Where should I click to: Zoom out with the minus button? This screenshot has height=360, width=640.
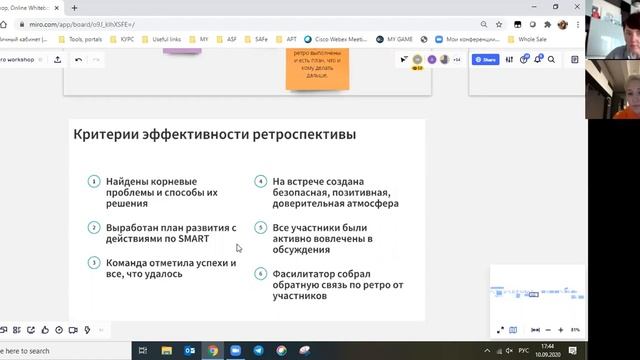pyautogui.click(x=548, y=330)
